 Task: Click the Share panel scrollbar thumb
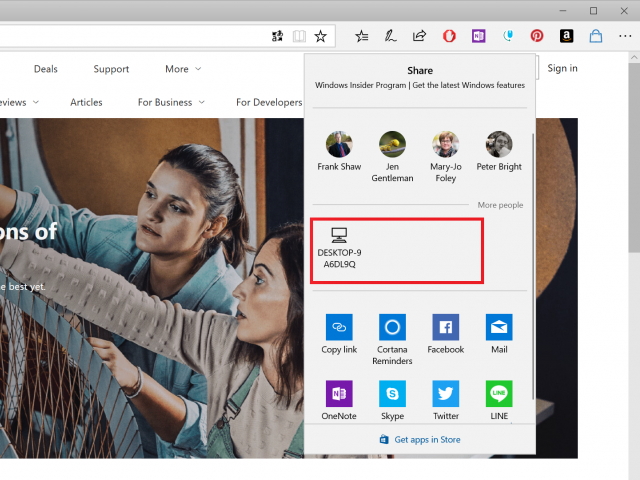coord(533,266)
